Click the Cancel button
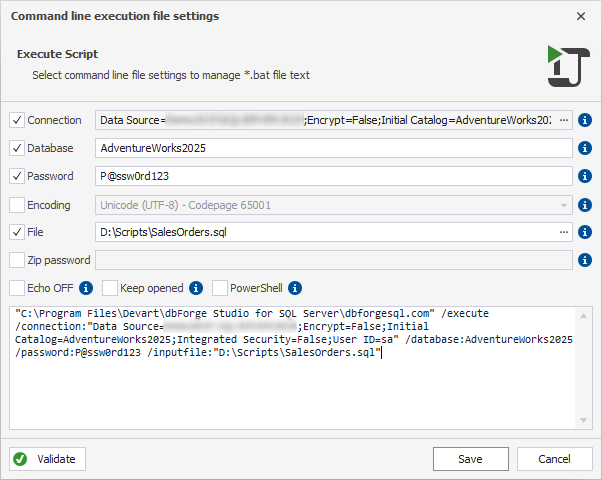Image resolution: width=602 pixels, height=480 pixels. [x=554, y=459]
